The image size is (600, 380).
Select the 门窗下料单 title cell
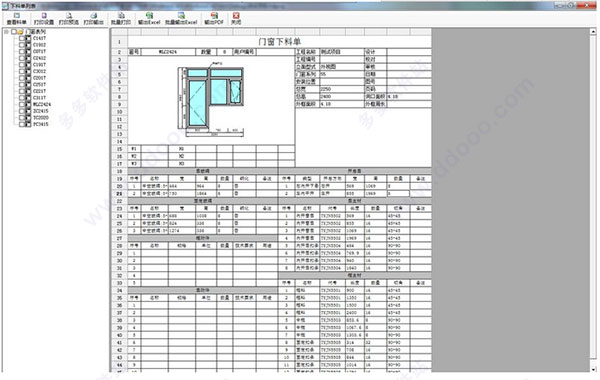(279, 42)
